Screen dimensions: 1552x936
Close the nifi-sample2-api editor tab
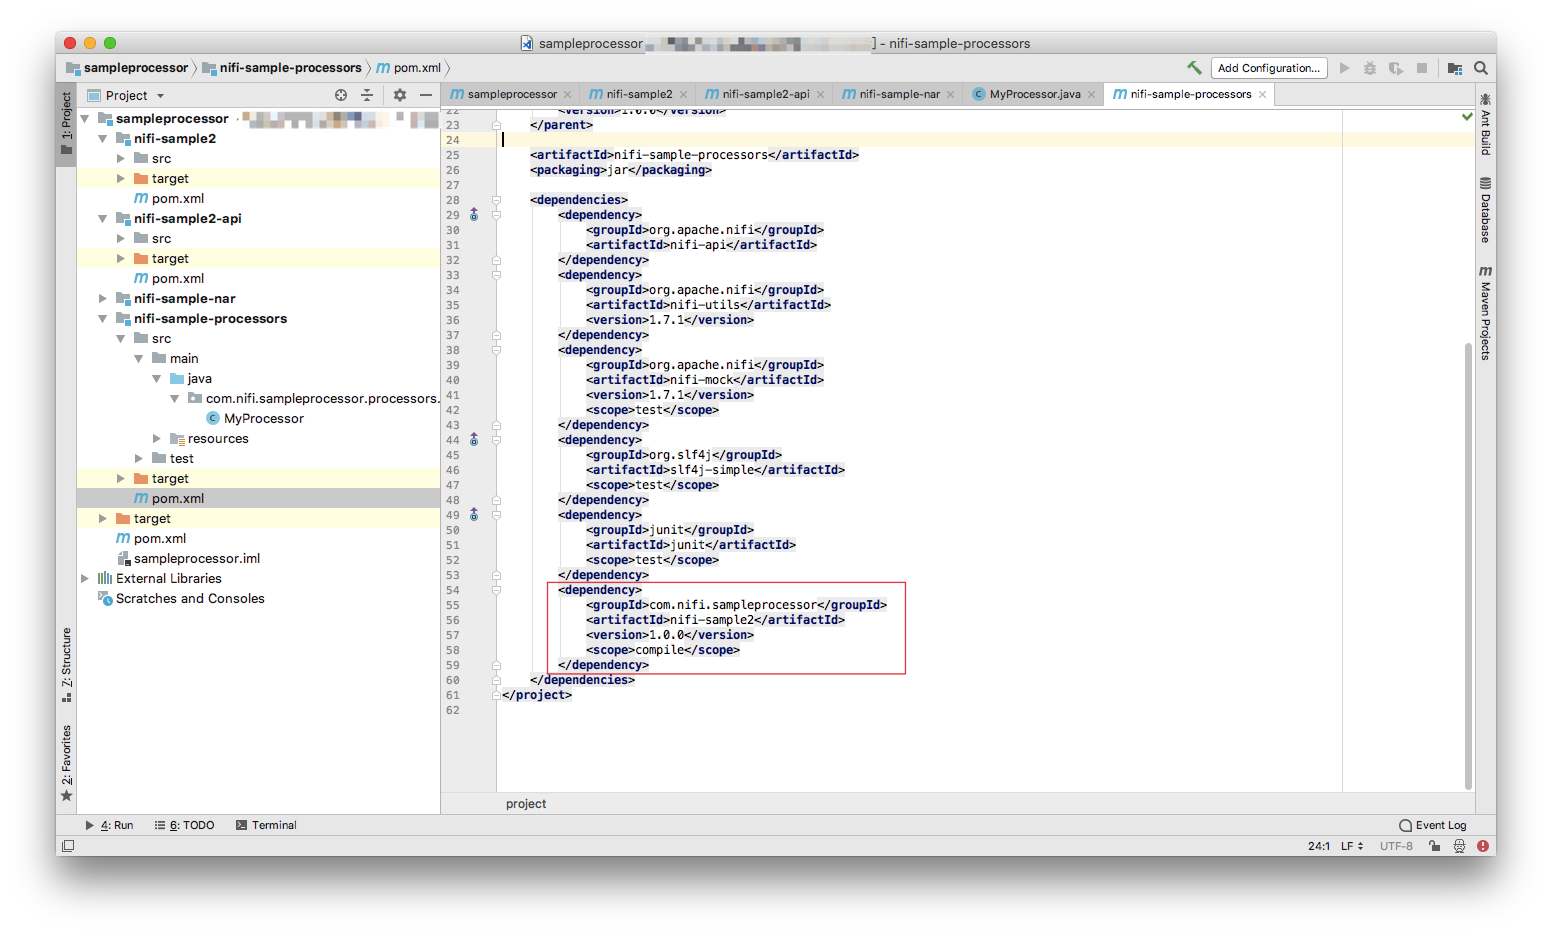[x=820, y=95]
